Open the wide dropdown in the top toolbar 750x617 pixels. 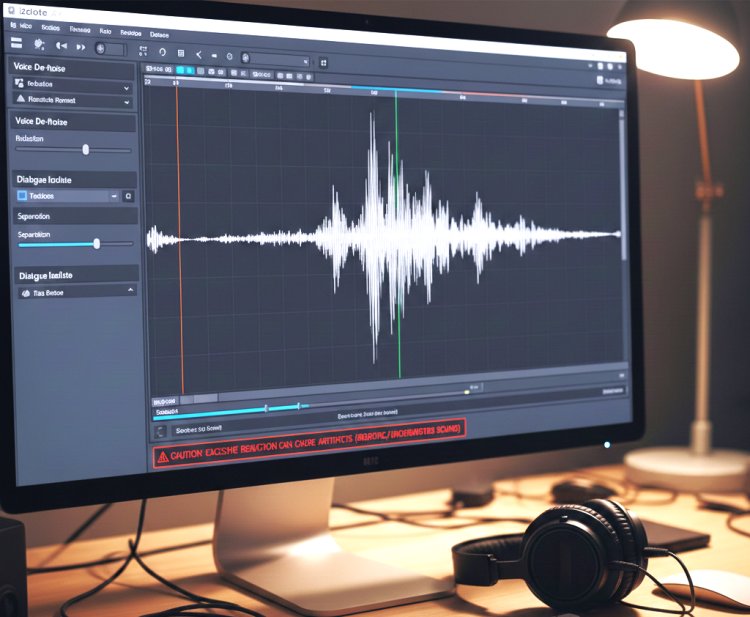click(x=277, y=59)
